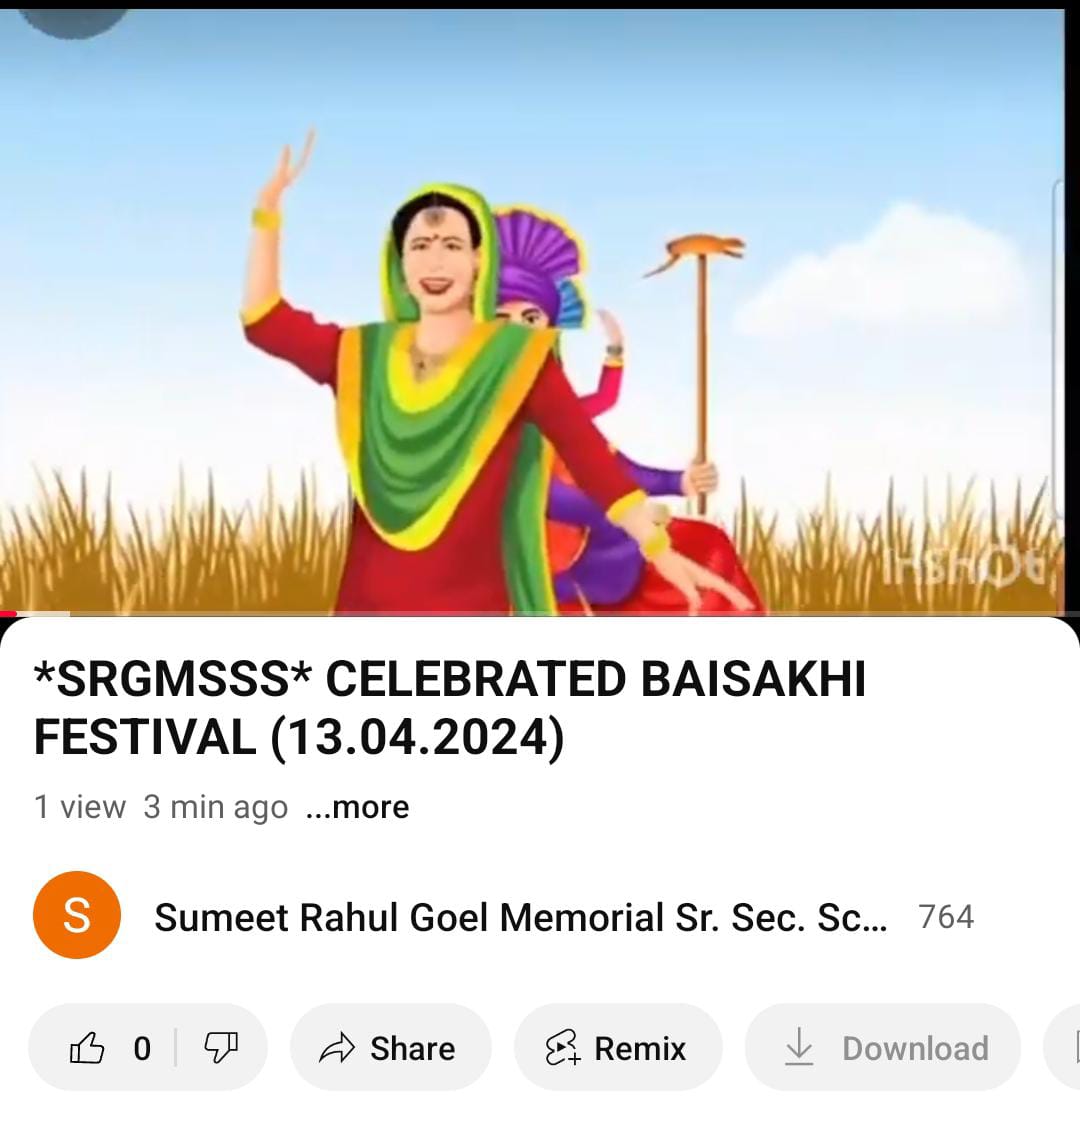Tap the 1 view text
The width and height of the screenshot is (1080, 1133).
point(79,807)
